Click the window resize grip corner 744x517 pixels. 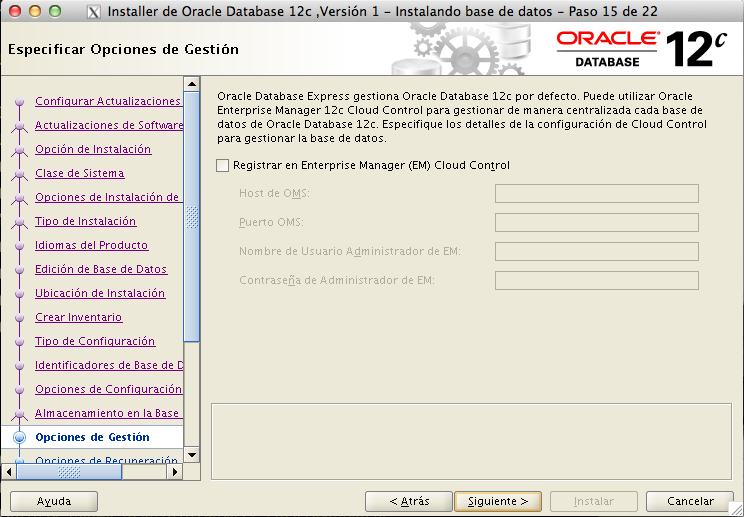pyautogui.click(x=736, y=509)
